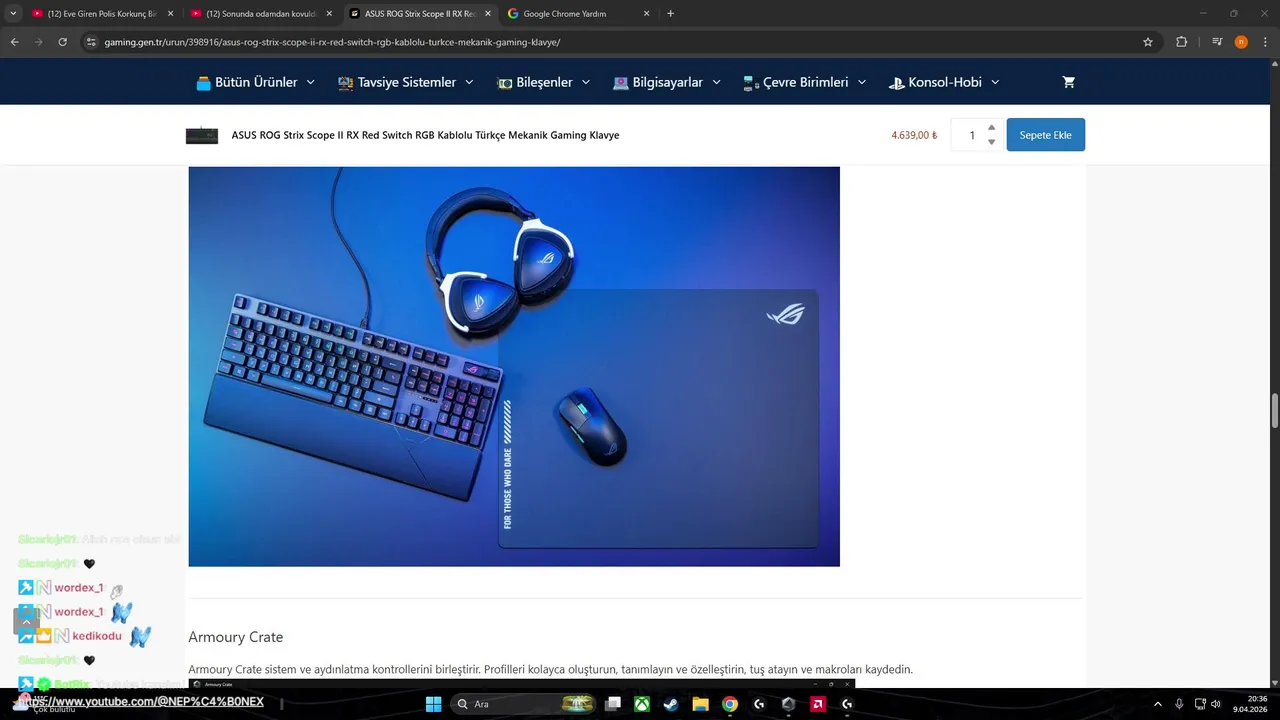Expand Bilgisayarlar menu

667,82
